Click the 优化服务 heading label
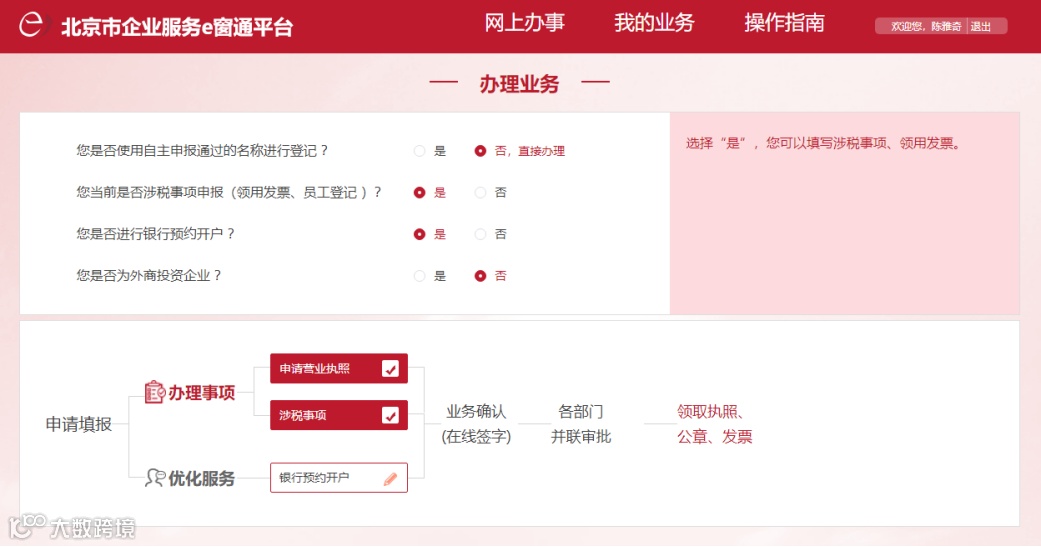1041x547 pixels. coord(202,479)
